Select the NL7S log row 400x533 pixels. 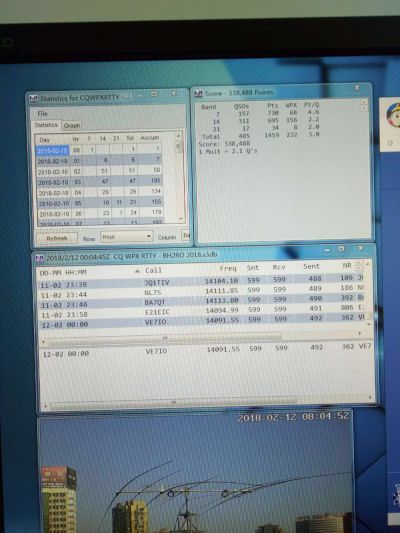click(x=202, y=291)
